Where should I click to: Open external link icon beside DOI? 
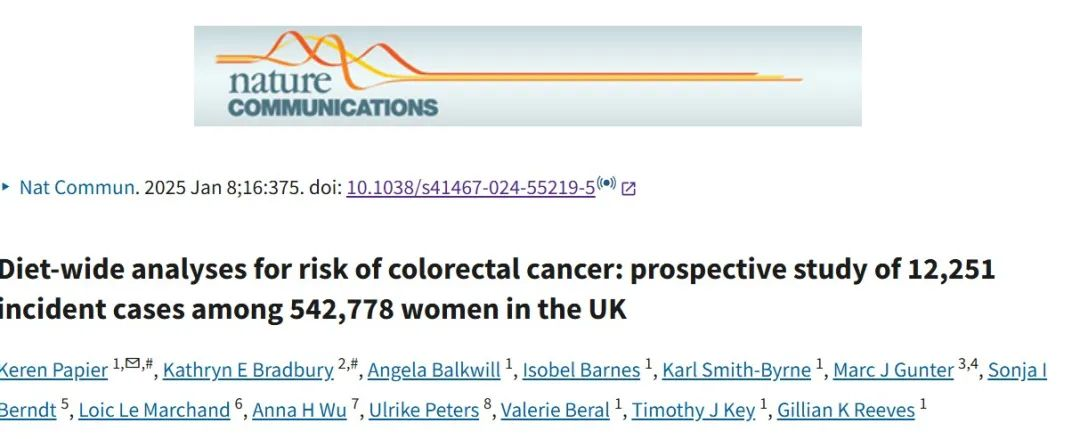click(x=628, y=188)
